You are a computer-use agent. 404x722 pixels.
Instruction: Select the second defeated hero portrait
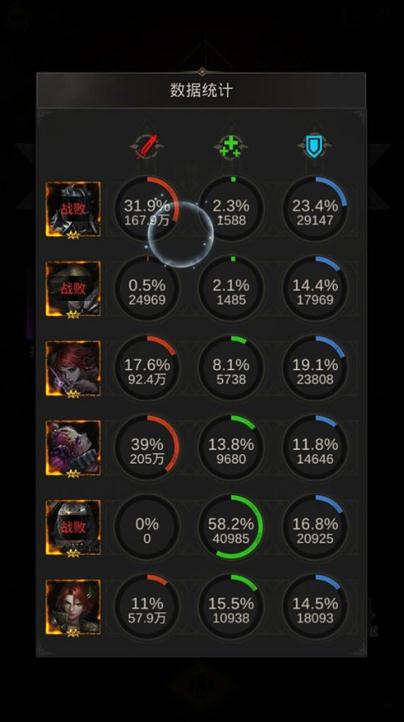pos(73,289)
